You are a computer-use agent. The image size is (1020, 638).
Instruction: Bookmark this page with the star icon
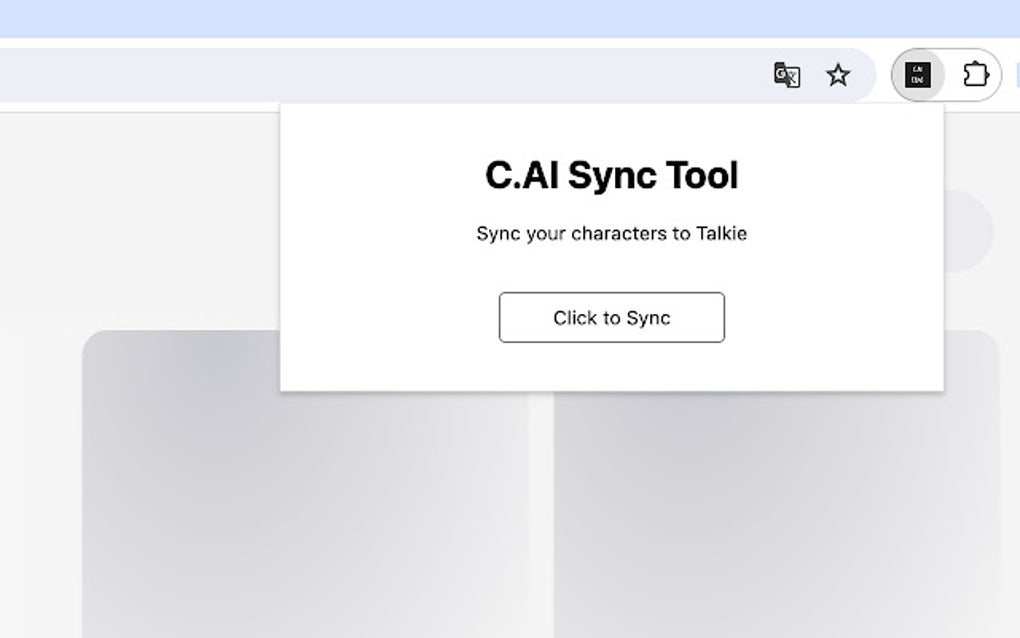click(x=837, y=75)
